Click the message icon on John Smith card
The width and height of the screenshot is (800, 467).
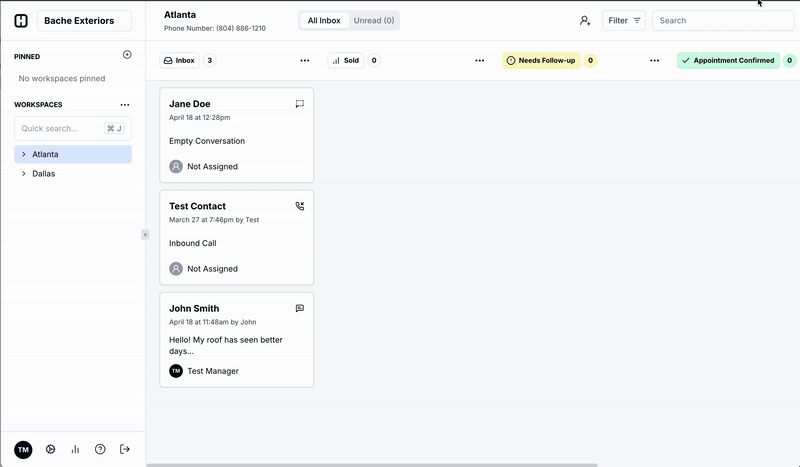(x=299, y=308)
